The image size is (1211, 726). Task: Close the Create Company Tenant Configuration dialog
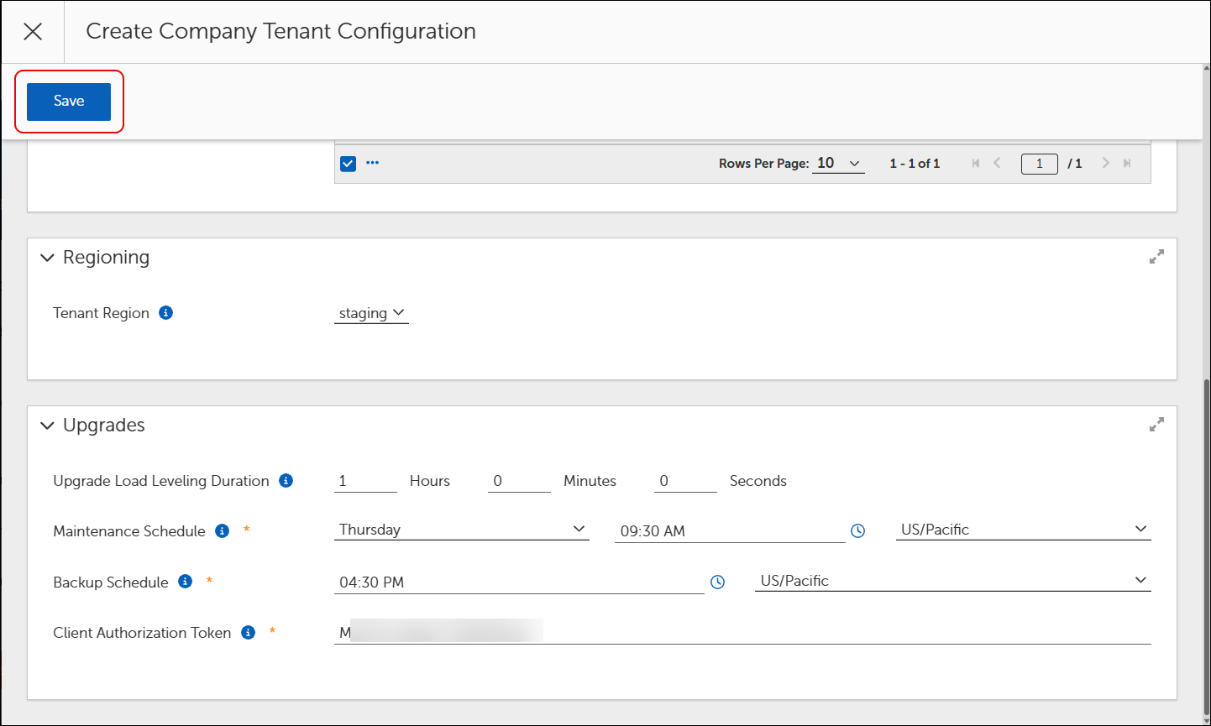[x=33, y=31]
